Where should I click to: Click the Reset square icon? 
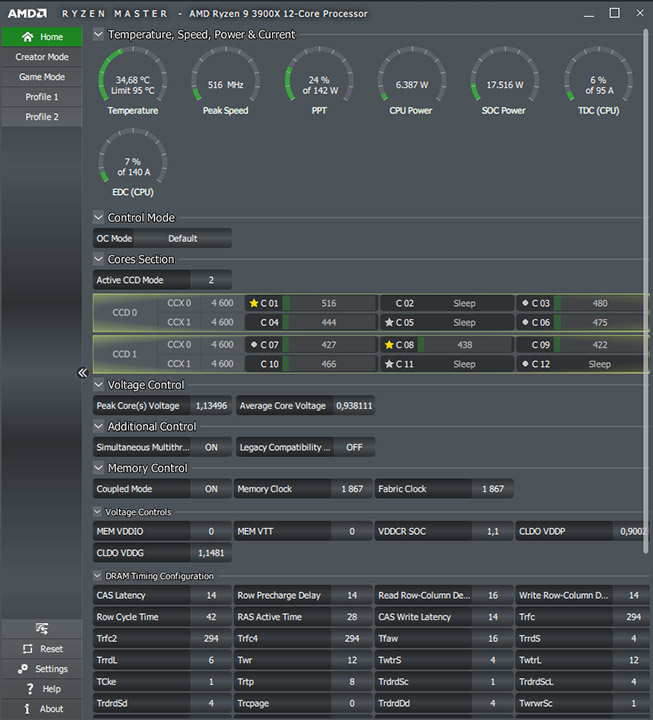28,648
